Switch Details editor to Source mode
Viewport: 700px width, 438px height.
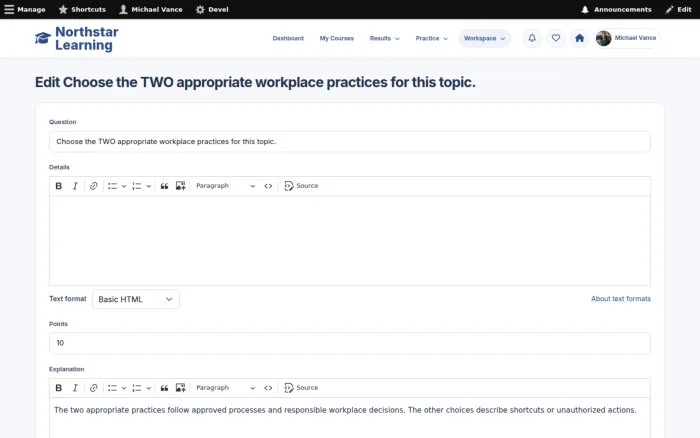click(301, 186)
